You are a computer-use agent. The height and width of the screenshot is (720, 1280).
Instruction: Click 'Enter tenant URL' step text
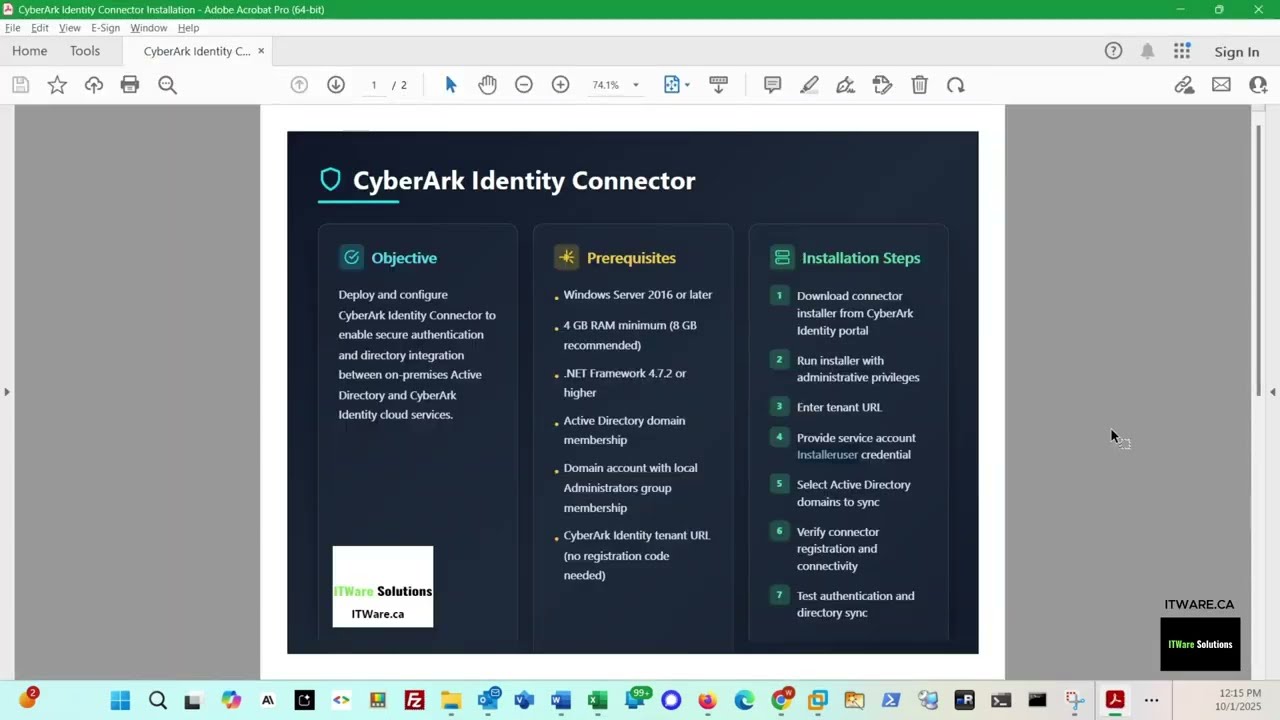point(839,408)
